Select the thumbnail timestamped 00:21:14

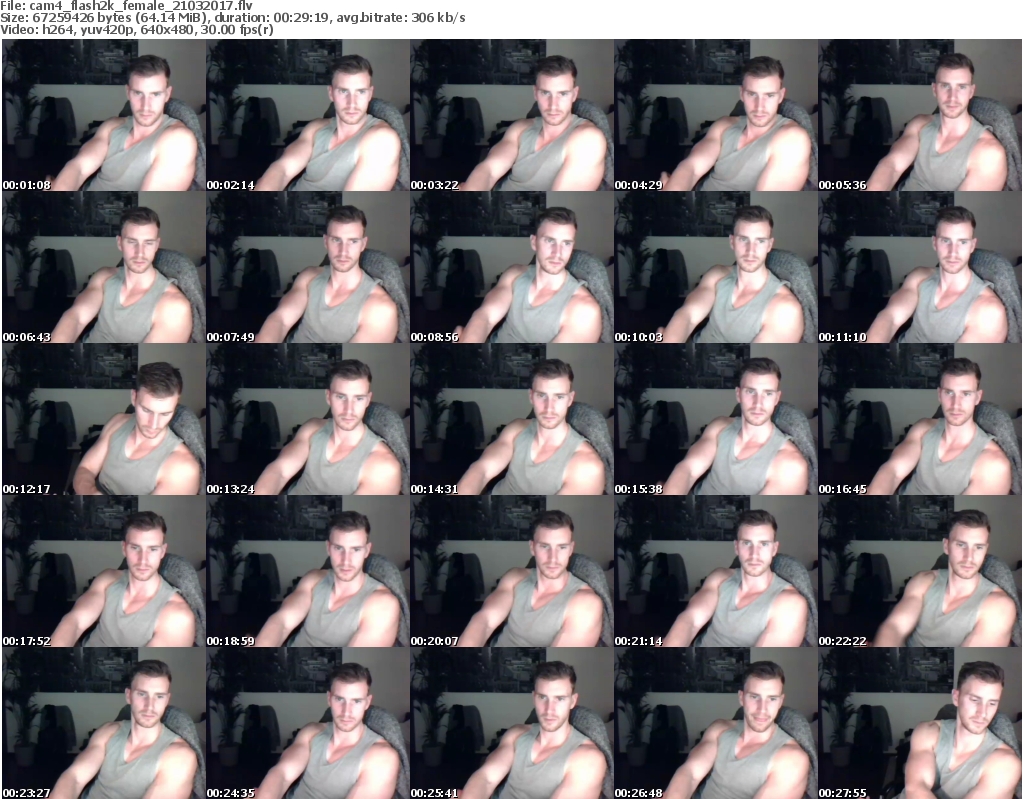tap(716, 572)
